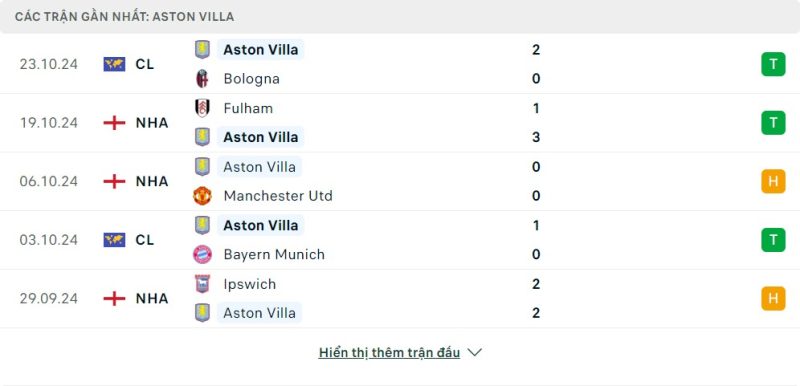Click the Bologna club crest icon
Viewport: 800px width, 386px height.
(x=203, y=79)
